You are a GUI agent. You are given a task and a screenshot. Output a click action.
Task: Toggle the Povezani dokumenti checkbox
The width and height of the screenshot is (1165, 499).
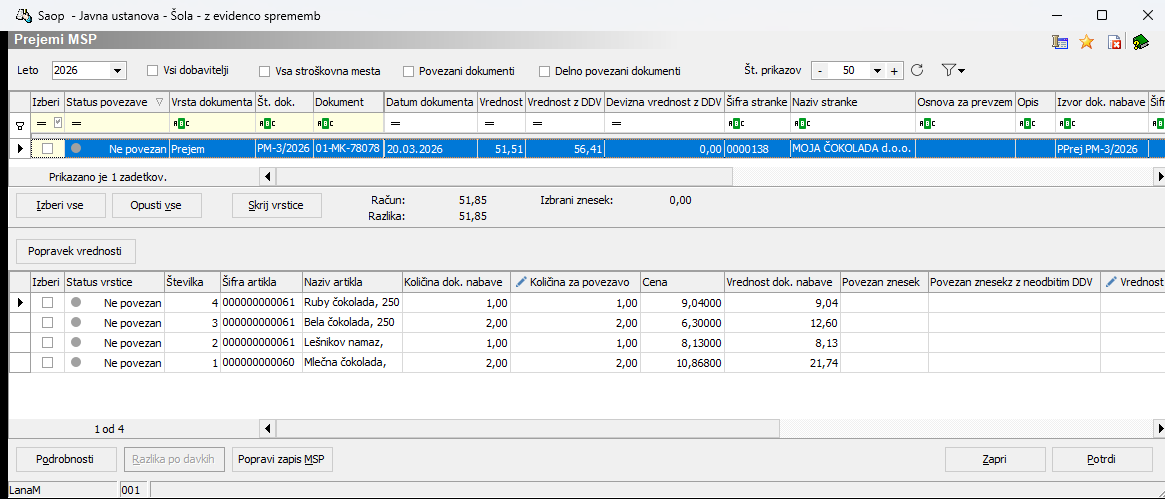(408, 71)
